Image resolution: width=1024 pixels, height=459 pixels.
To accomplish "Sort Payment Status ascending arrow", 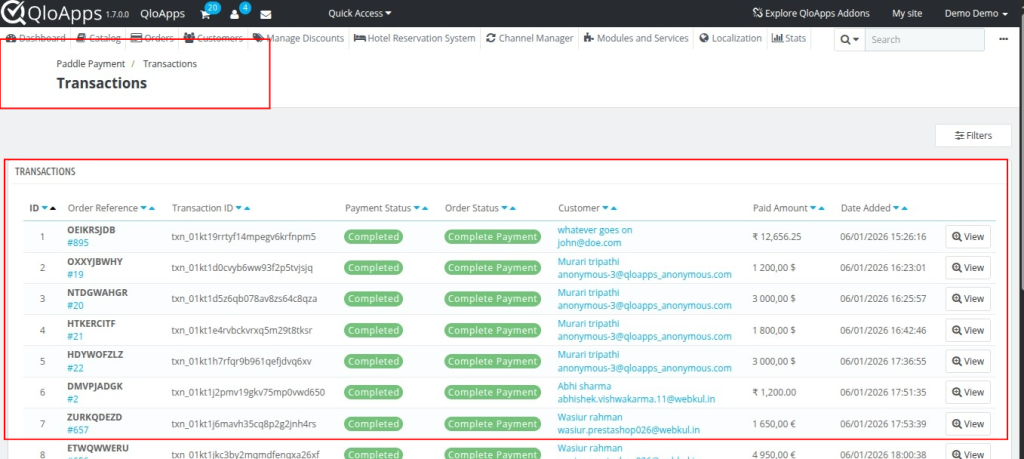I will (424, 208).
